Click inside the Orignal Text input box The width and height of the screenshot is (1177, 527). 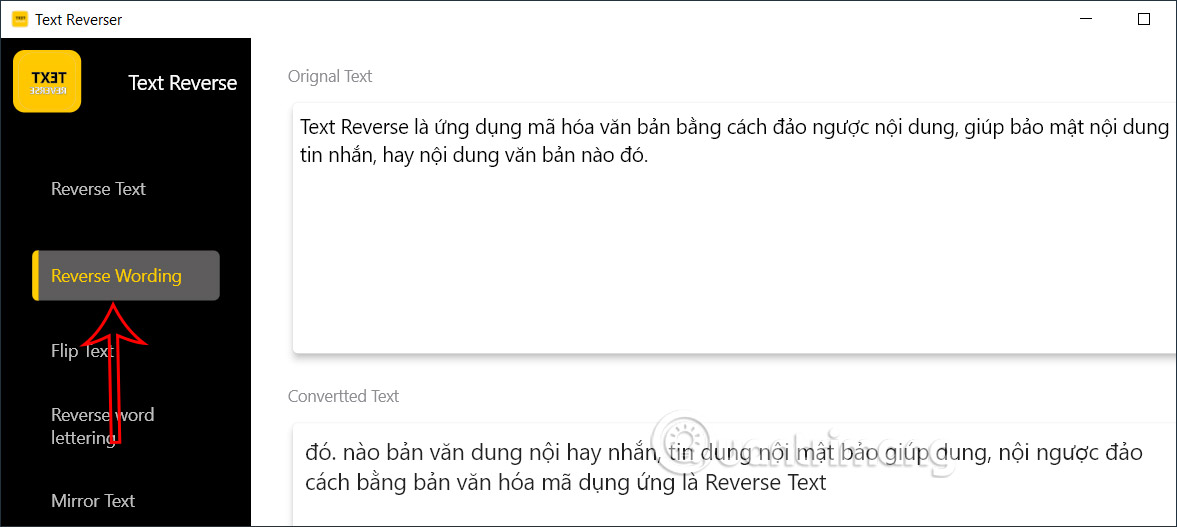[734, 227]
